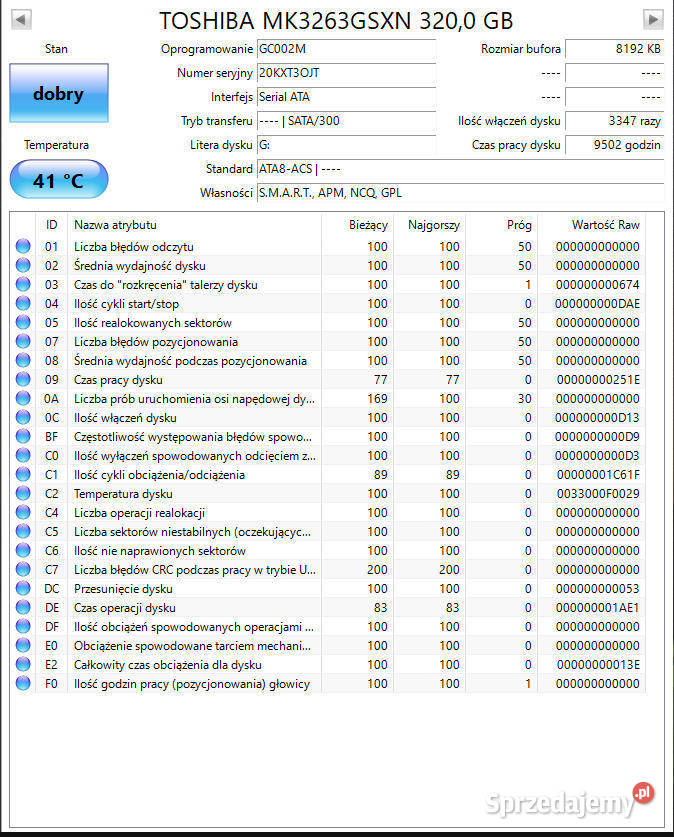
Task: Click raw value 0000000251E
Action: (598, 380)
